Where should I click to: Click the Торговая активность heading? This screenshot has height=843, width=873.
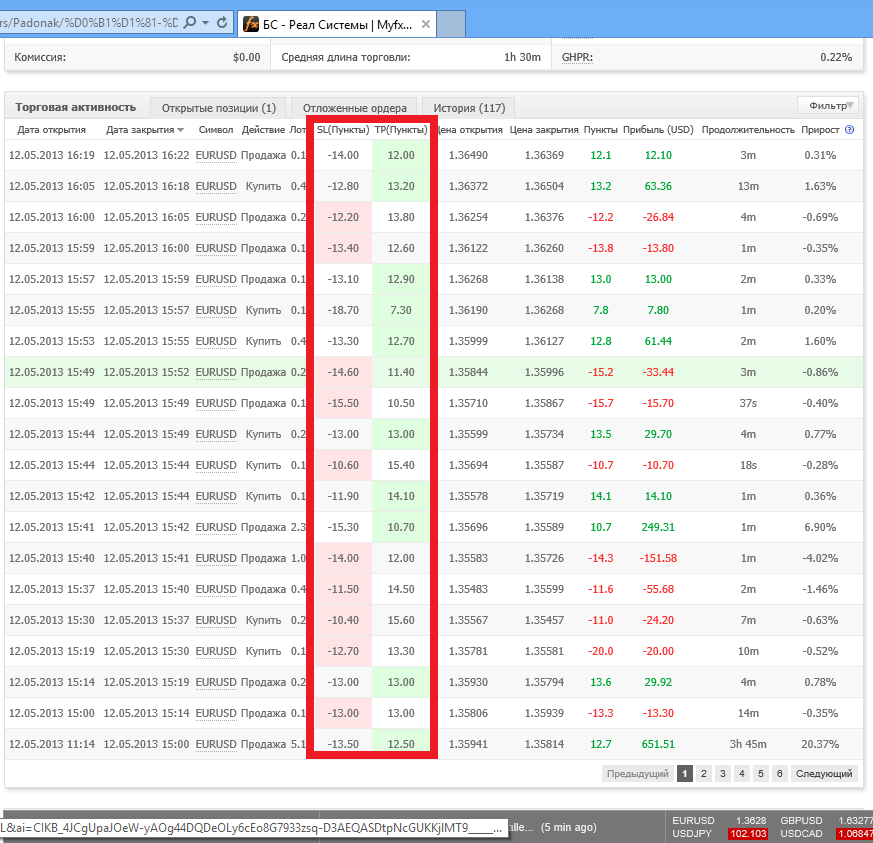pos(76,107)
